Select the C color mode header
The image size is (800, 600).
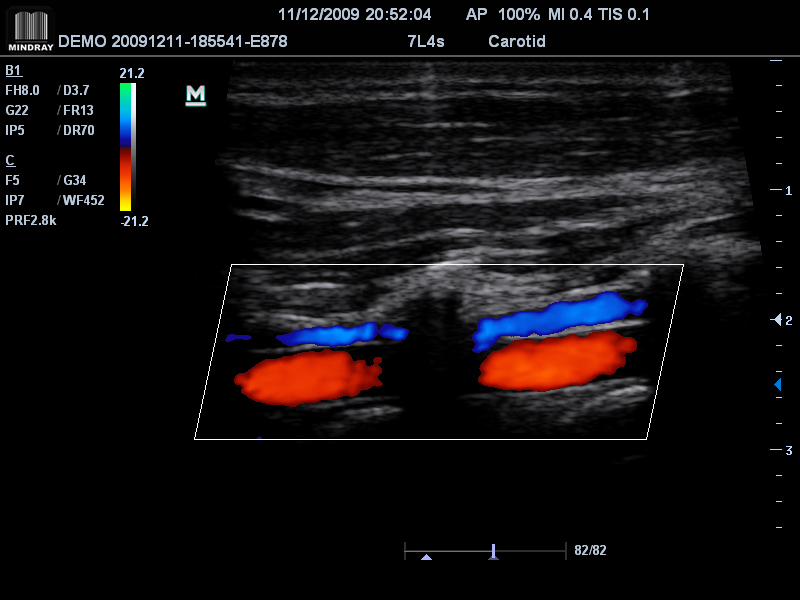coord(10,160)
